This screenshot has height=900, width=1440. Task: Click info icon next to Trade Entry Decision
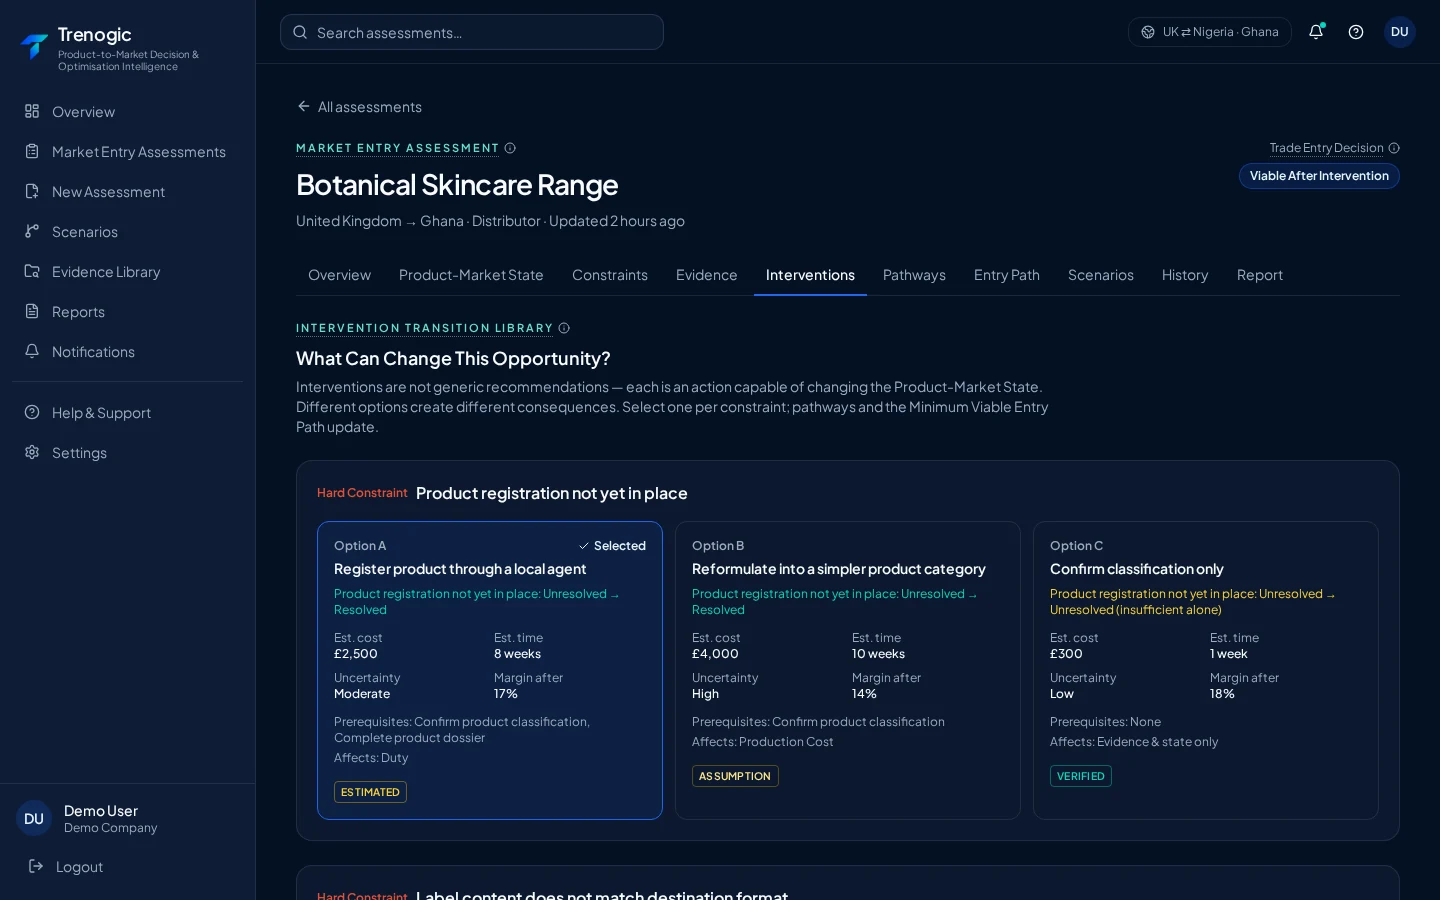click(1394, 148)
